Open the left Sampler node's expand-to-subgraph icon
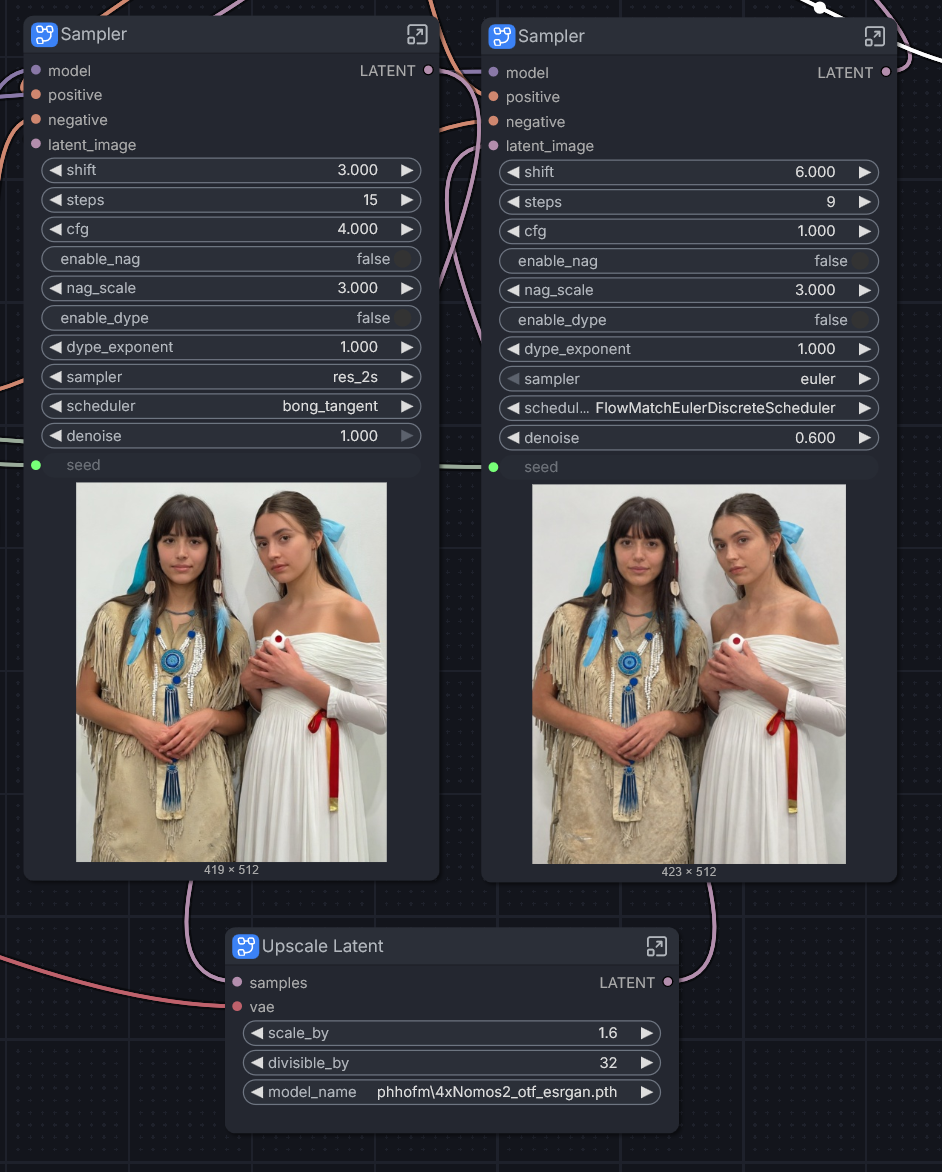The width and height of the screenshot is (942, 1172). 416,34
